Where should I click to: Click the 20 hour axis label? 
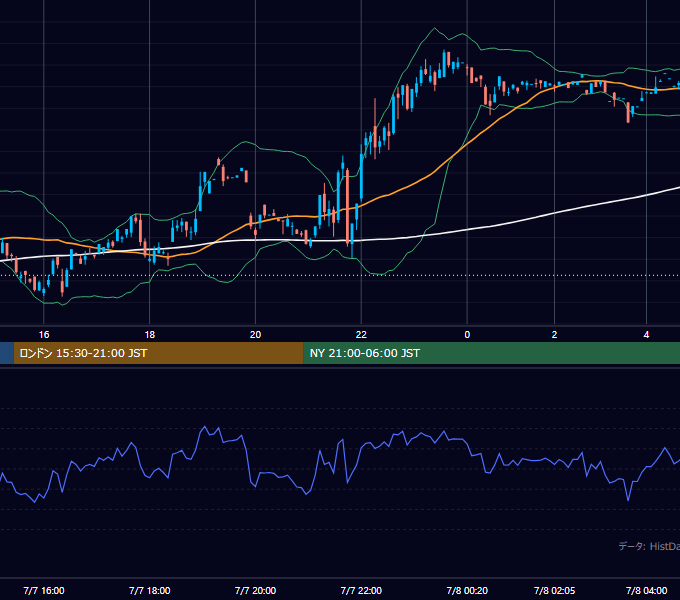255,335
